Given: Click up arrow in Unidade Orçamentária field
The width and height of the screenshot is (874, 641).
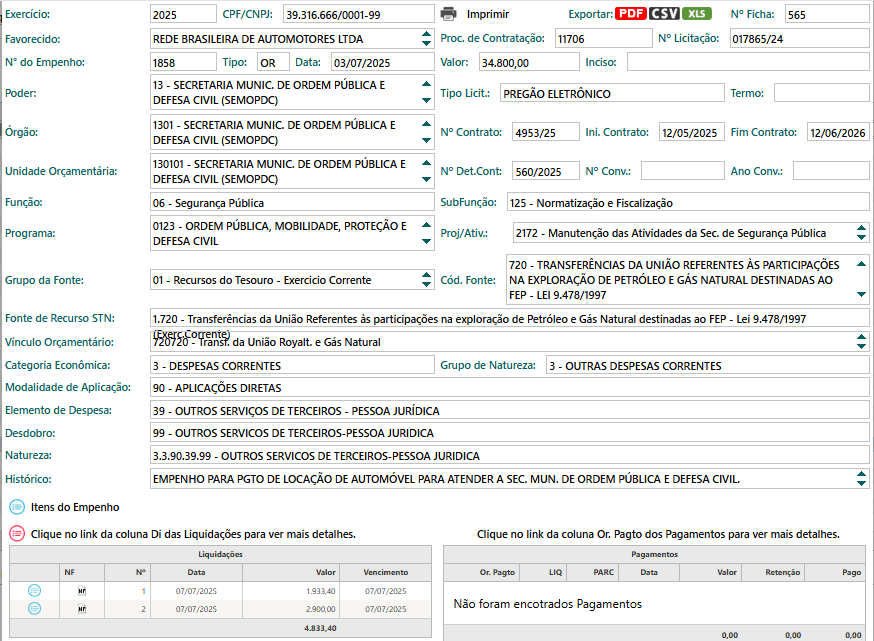Looking at the screenshot, I should click(x=426, y=162).
